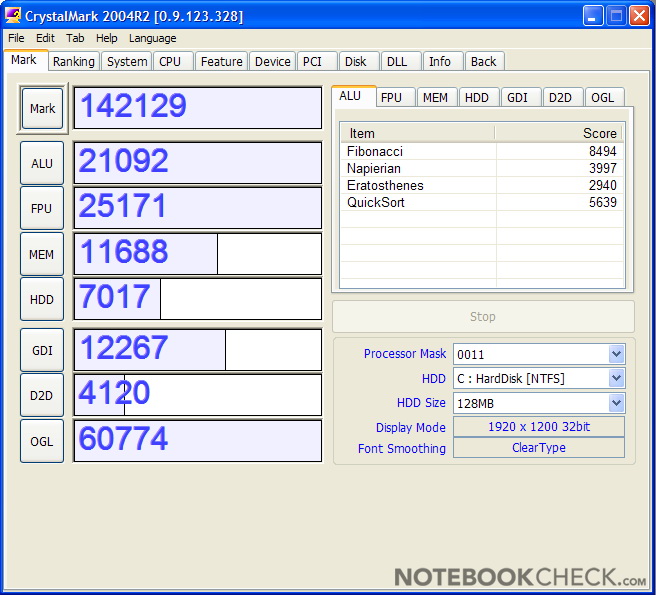The height and width of the screenshot is (595, 656).
Task: Minimize the CrystalMark window
Action: [x=592, y=16]
